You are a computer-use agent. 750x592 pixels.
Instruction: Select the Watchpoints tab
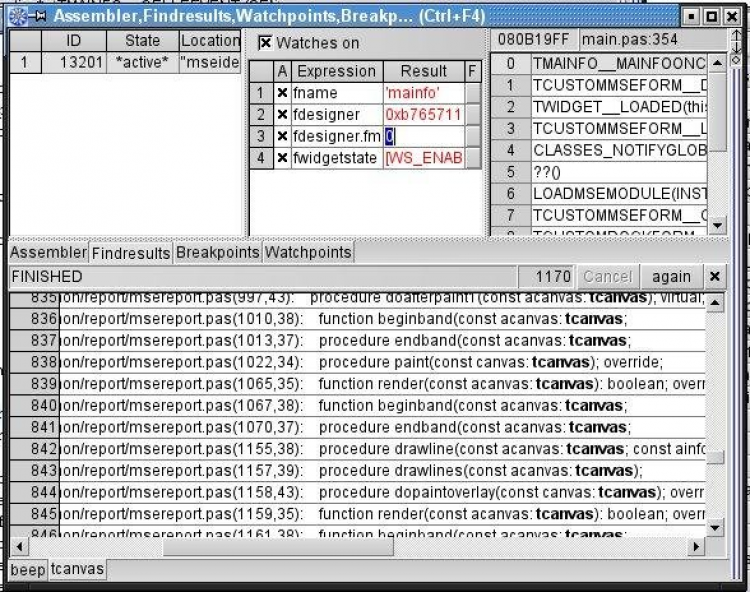point(307,253)
